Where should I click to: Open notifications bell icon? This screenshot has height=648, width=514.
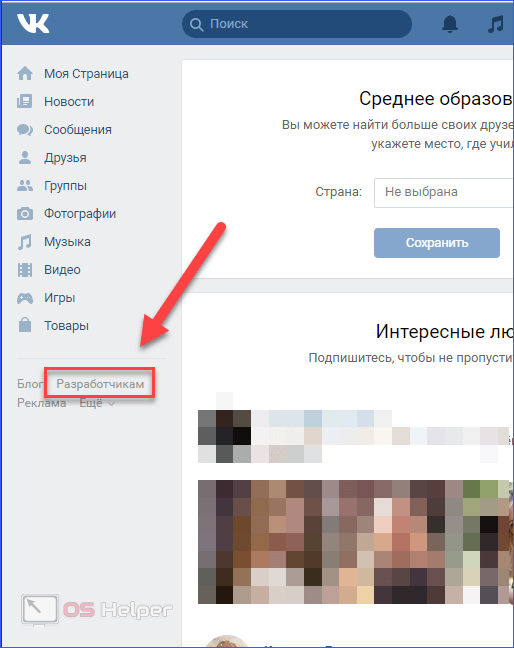tap(450, 24)
